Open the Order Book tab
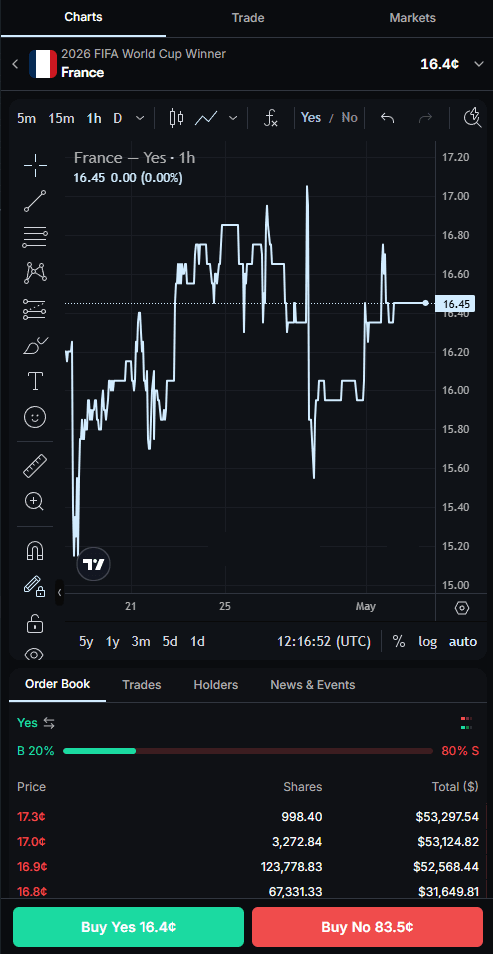Image resolution: width=493 pixels, height=954 pixels. 57,684
